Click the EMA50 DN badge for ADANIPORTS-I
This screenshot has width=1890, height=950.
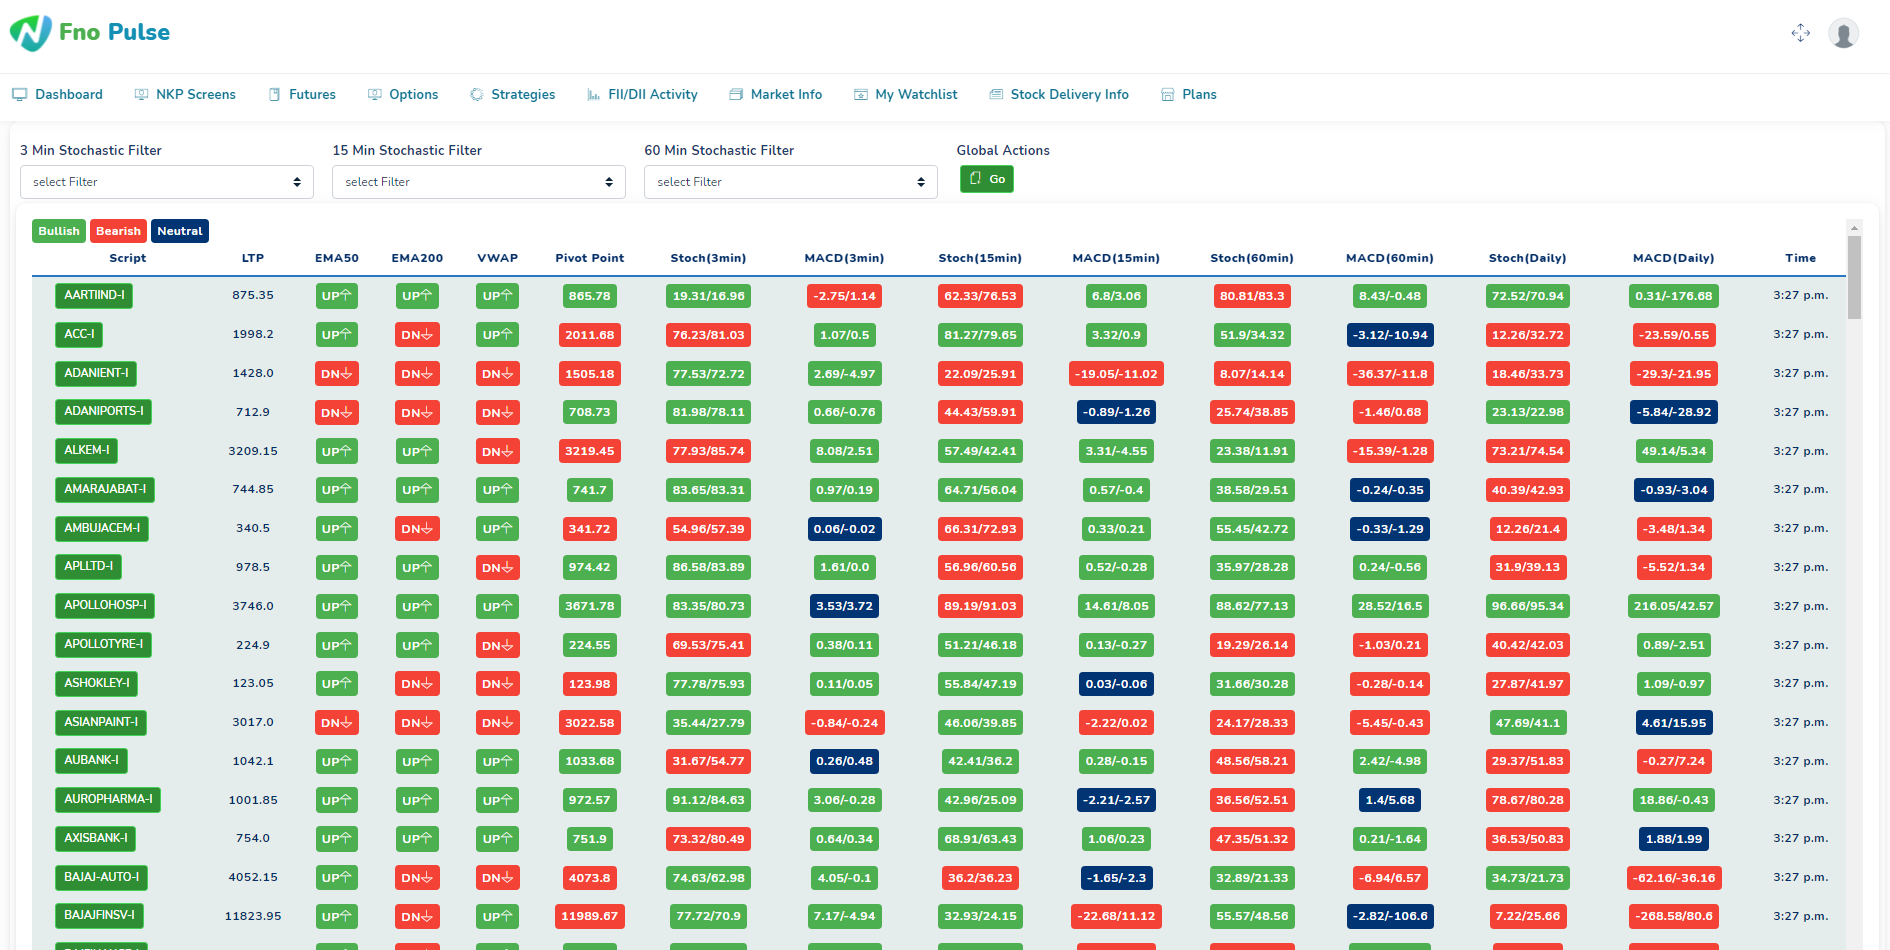pyautogui.click(x=337, y=412)
